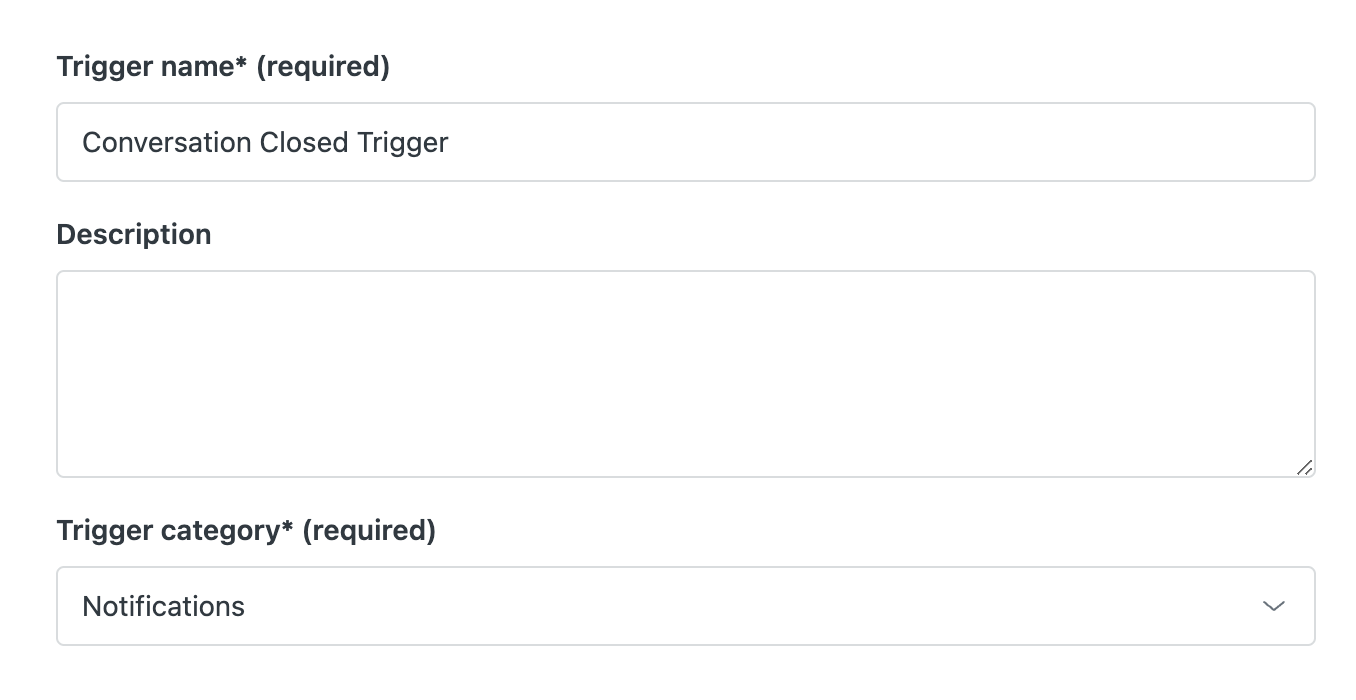Click the dropdown chevron beside Notifications
Viewport: 1356px width, 700px height.
pos(1273,606)
